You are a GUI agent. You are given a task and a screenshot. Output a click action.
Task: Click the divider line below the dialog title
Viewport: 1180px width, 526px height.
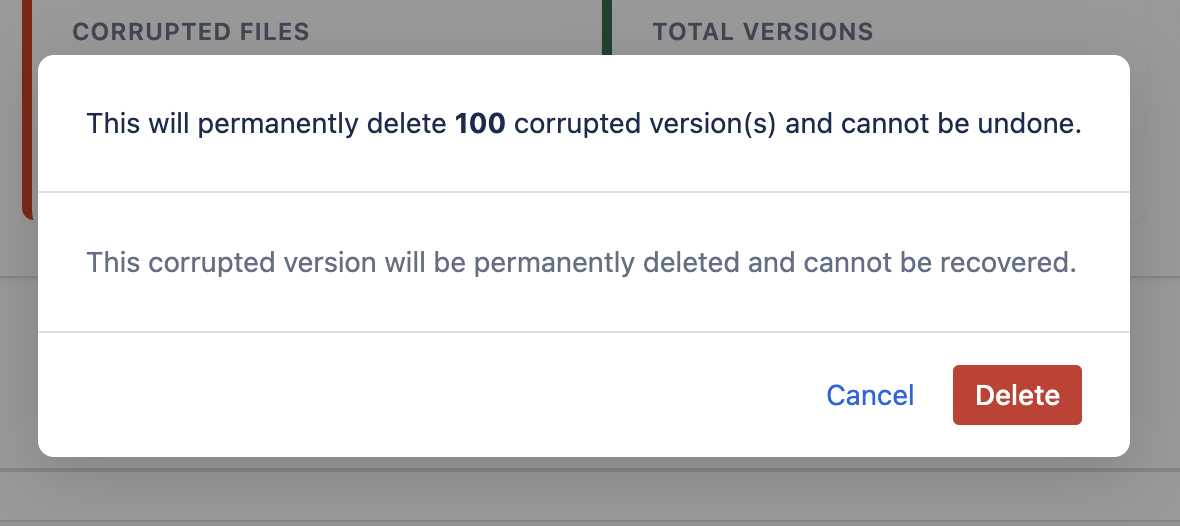pyautogui.click(x=584, y=192)
